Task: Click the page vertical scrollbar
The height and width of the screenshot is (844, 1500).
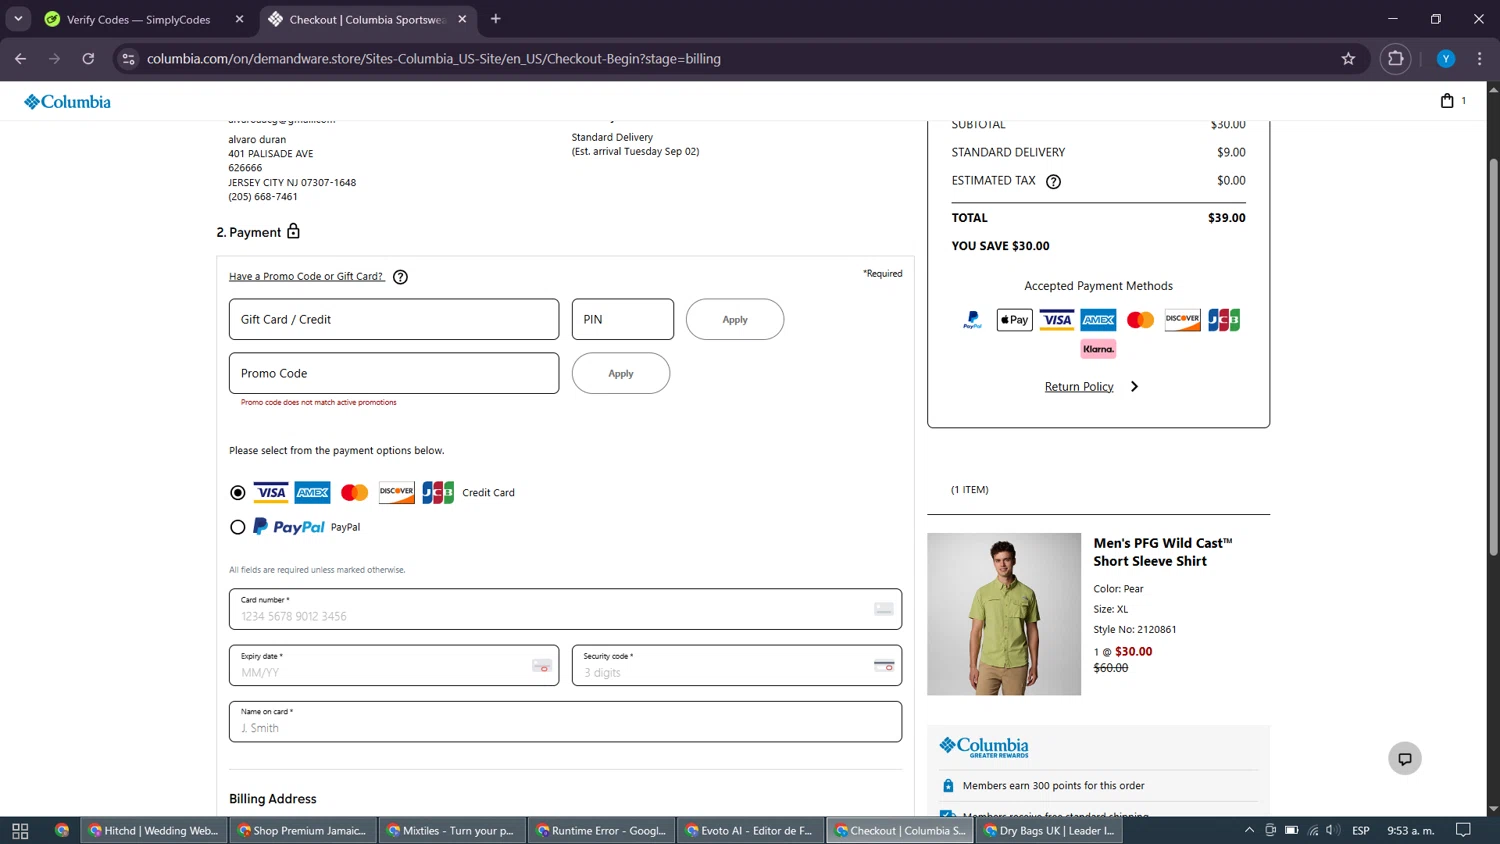Action: [1493, 356]
